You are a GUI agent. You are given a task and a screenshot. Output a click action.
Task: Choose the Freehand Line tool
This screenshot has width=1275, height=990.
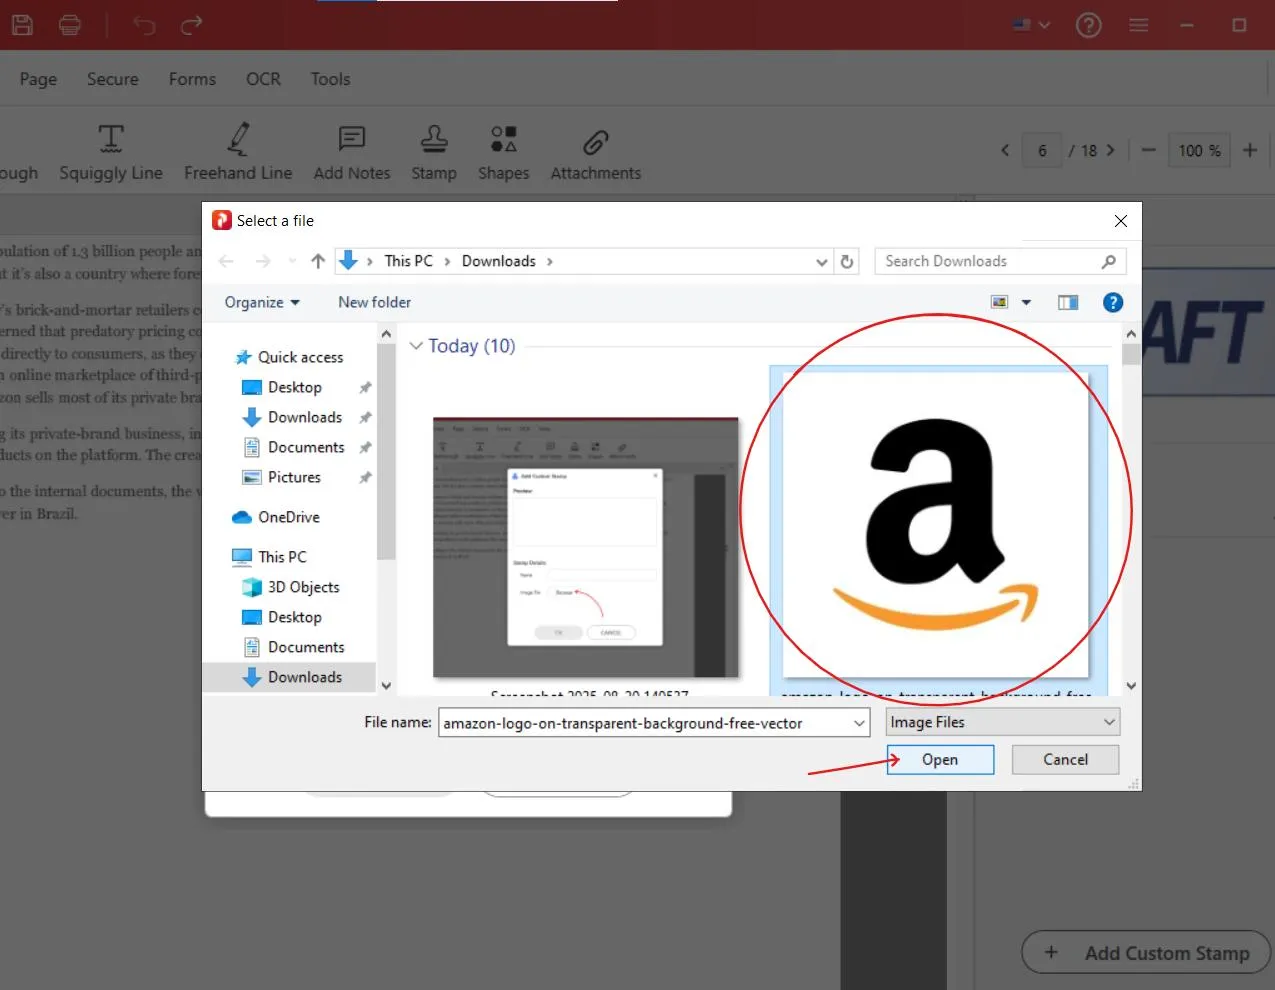coord(238,139)
